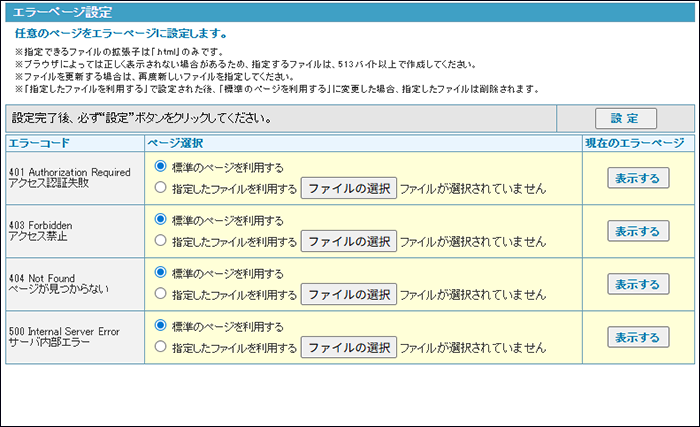The width and height of the screenshot is (700, 427).
Task: Click the エラーコード column header
Action: click(39, 144)
